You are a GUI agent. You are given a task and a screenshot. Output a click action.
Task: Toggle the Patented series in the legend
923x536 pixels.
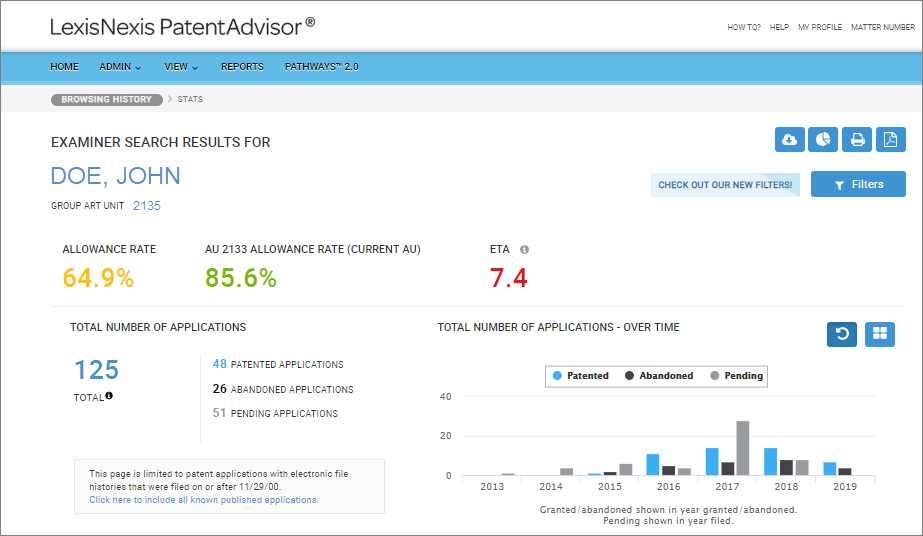tap(580, 375)
